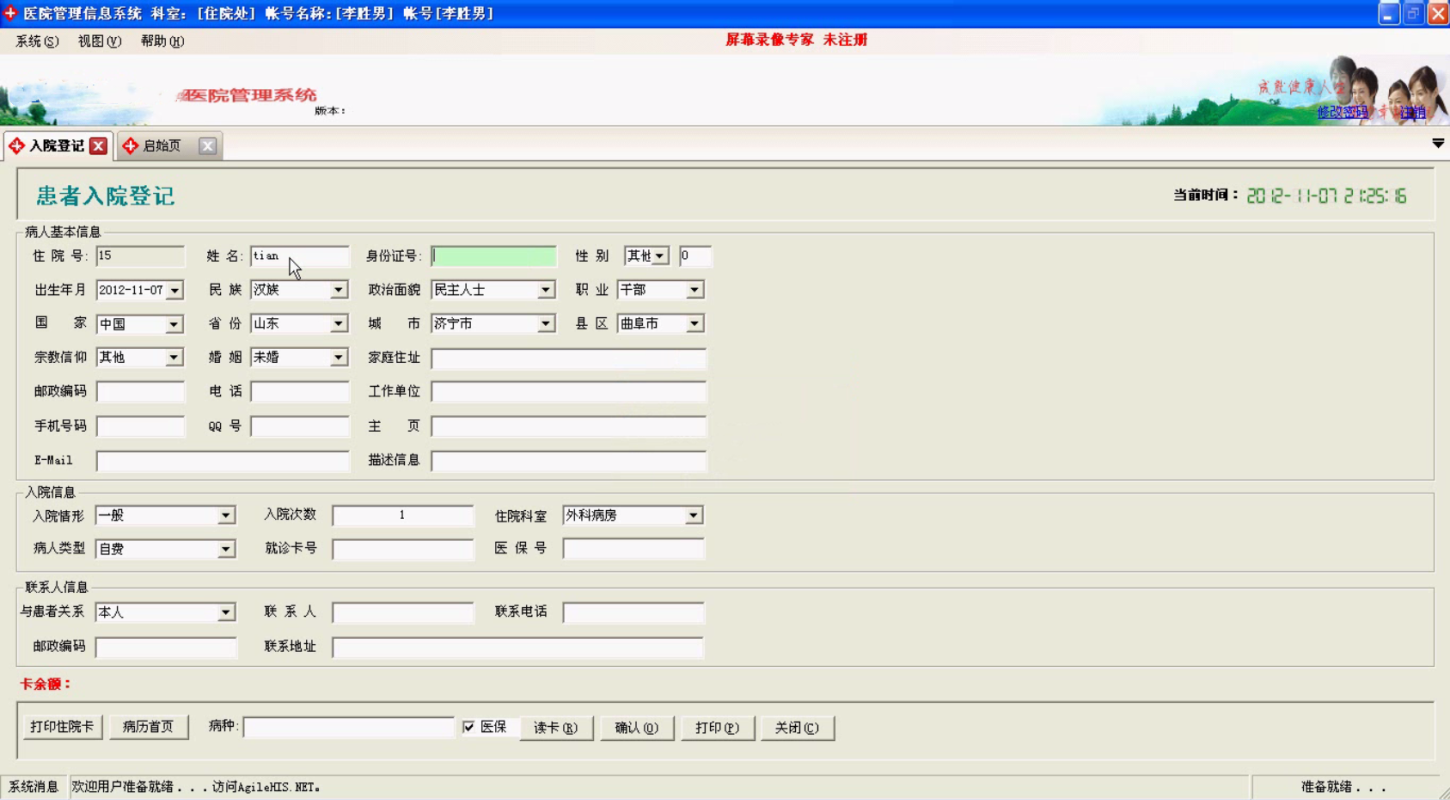Open the tab list arrow at far right
The height and width of the screenshot is (800, 1450).
pyautogui.click(x=1437, y=144)
